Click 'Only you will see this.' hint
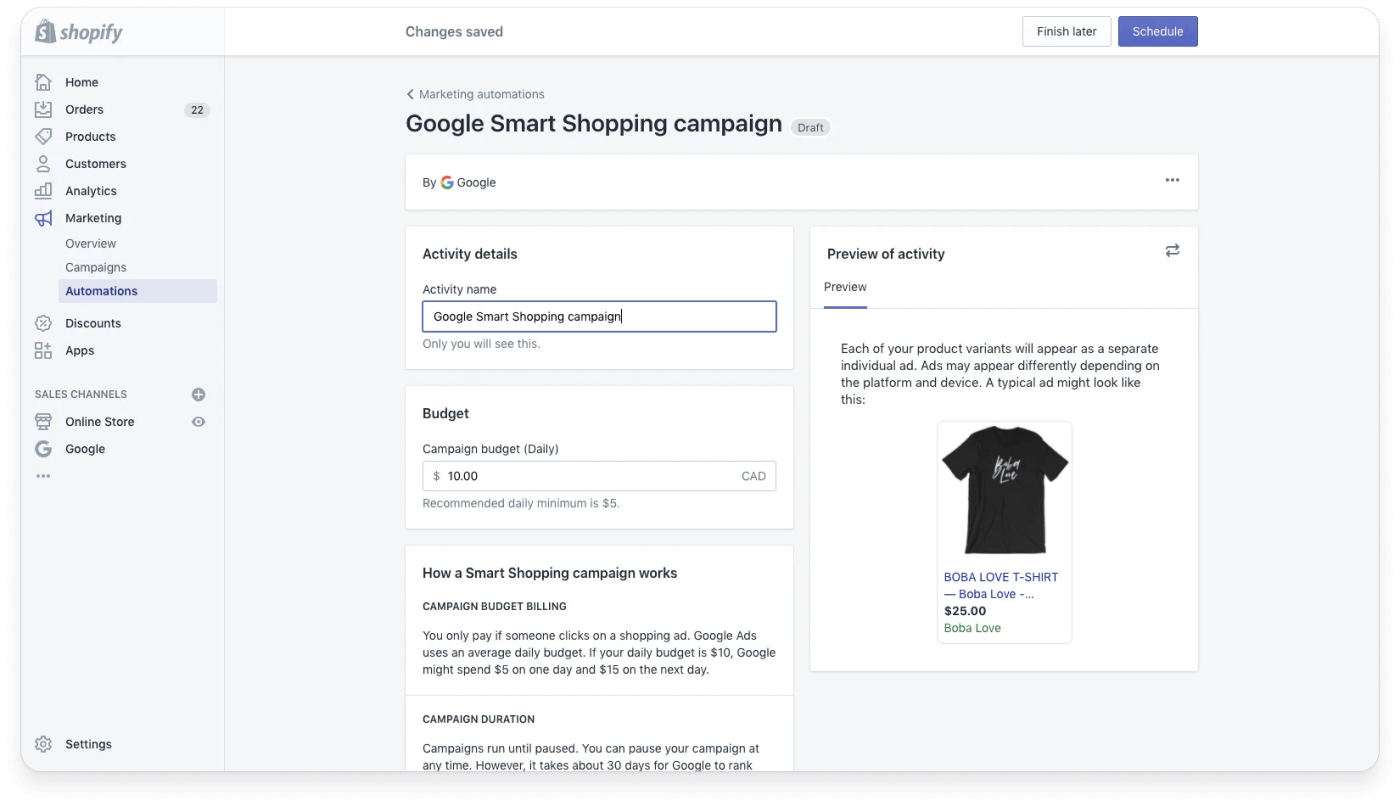Screen dimensions: 1400x806 pos(481,343)
